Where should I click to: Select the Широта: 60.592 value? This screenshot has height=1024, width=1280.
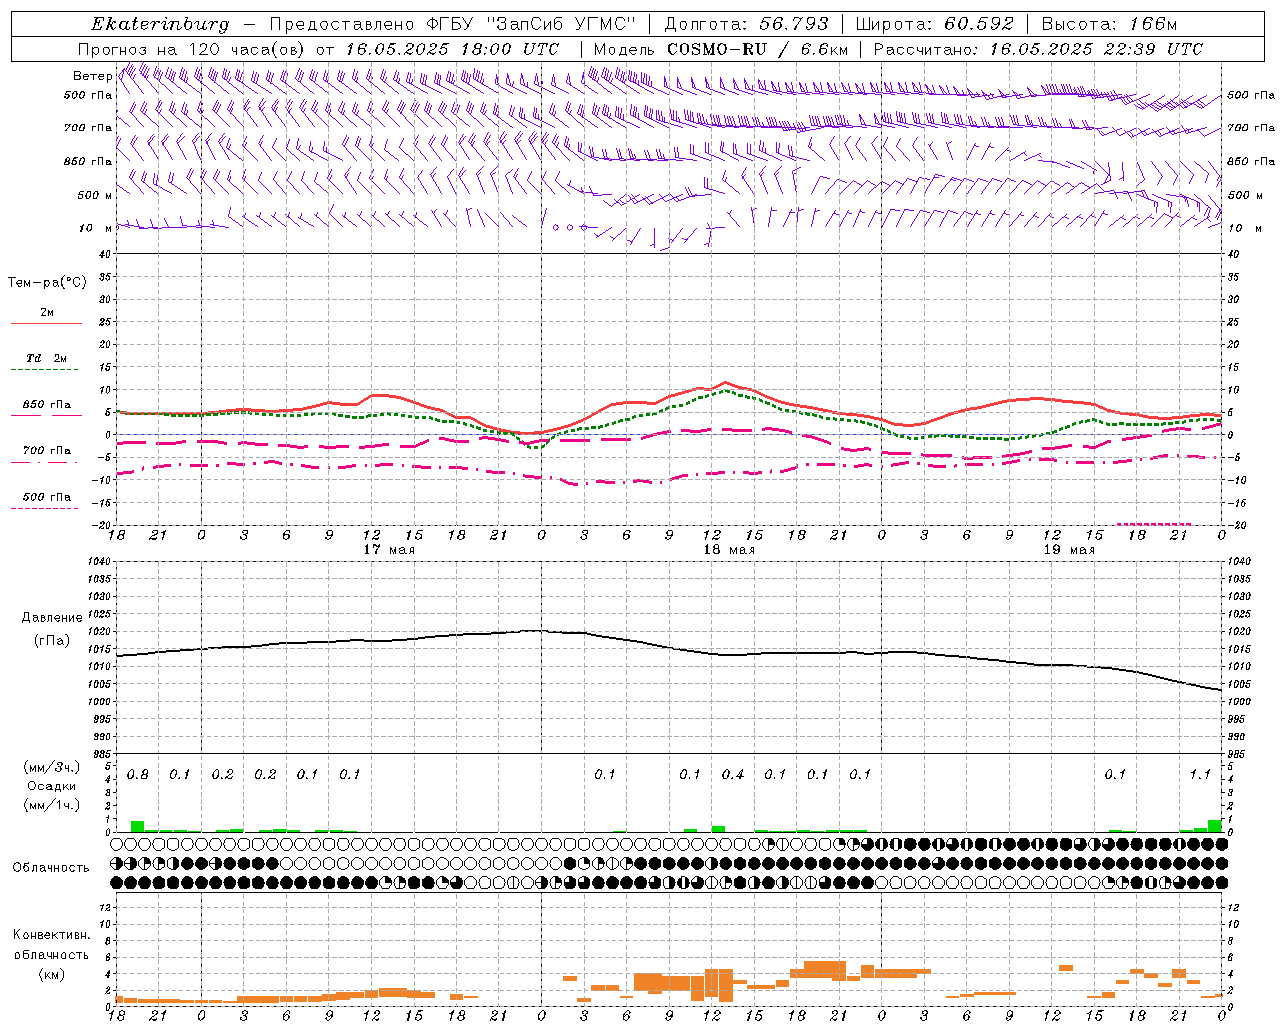pyautogui.click(x=934, y=24)
